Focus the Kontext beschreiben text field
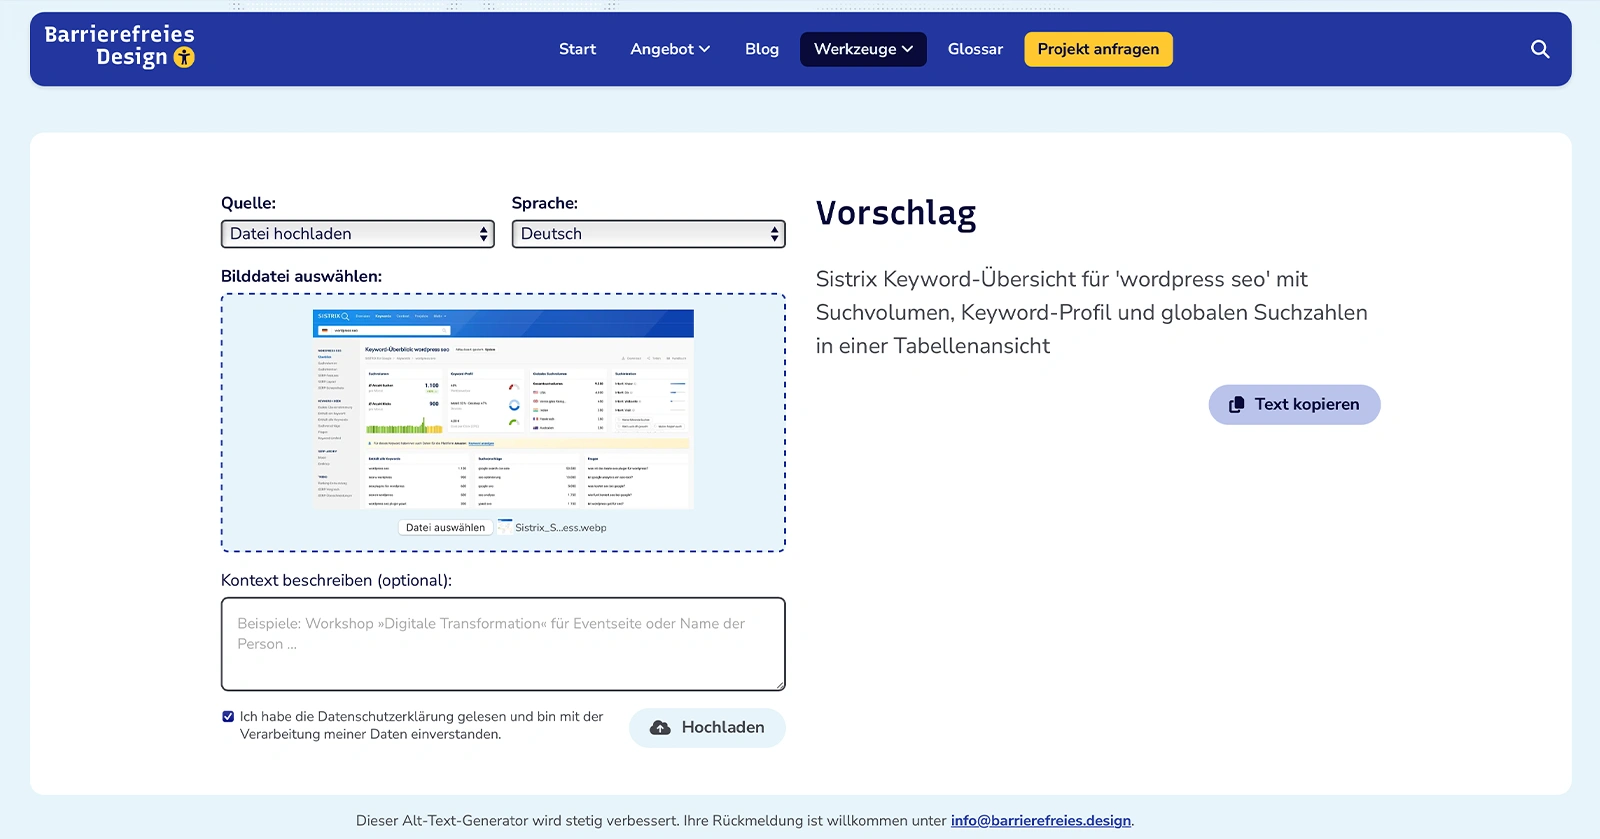The height and width of the screenshot is (839, 1600). pyautogui.click(x=503, y=644)
